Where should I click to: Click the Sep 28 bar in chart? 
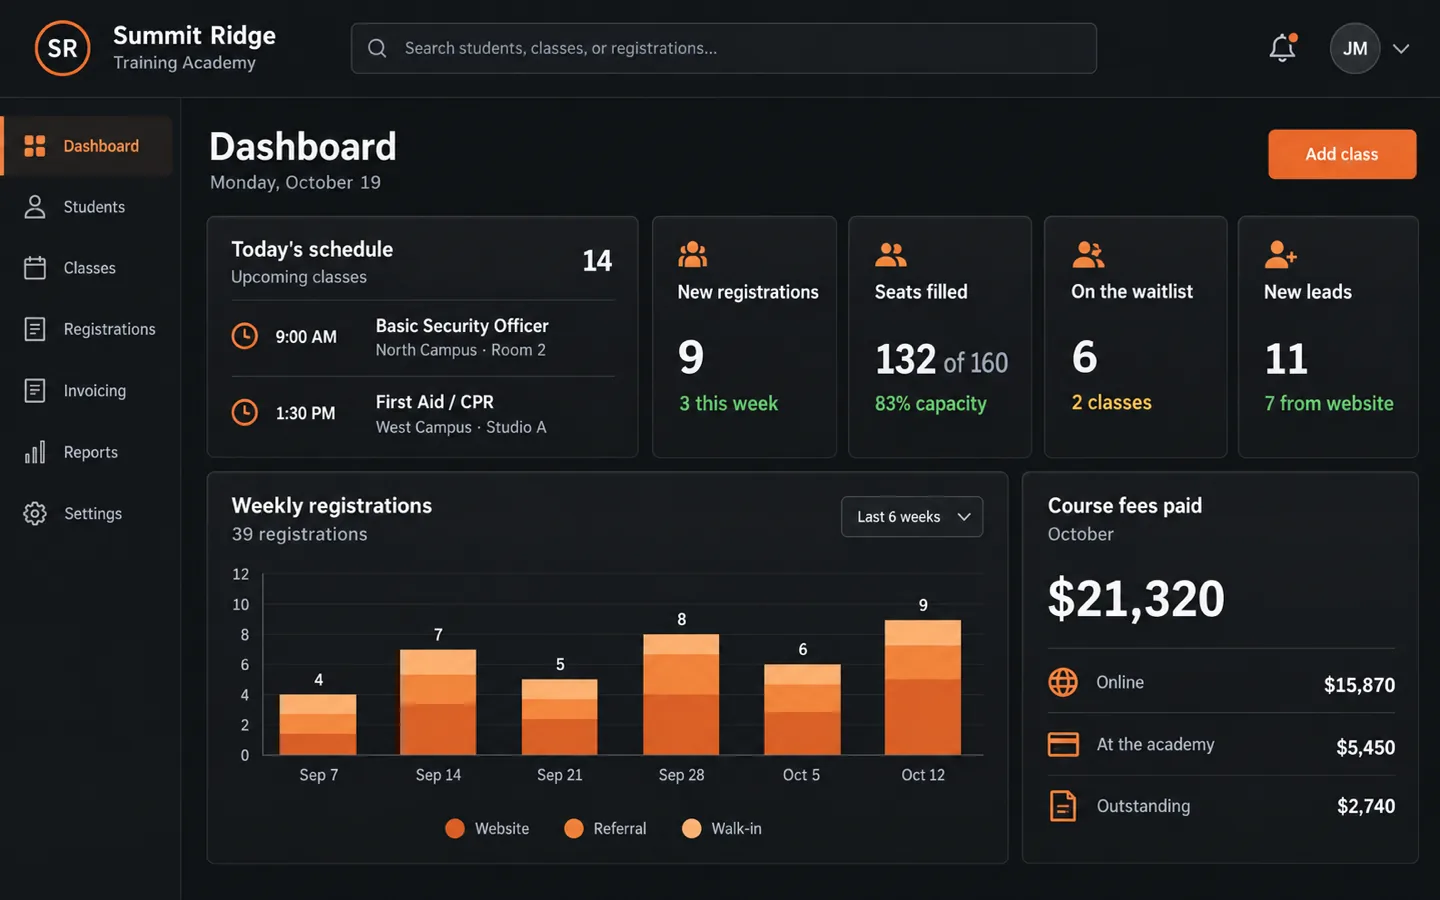[x=681, y=695]
